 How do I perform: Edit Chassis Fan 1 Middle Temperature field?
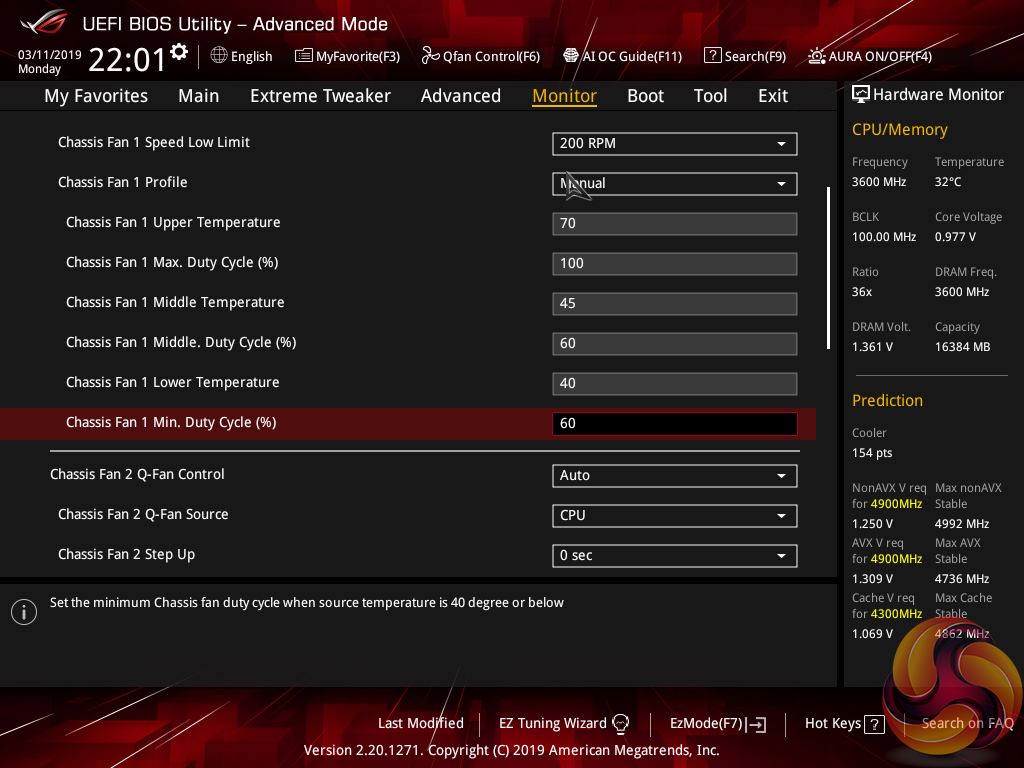tap(675, 303)
